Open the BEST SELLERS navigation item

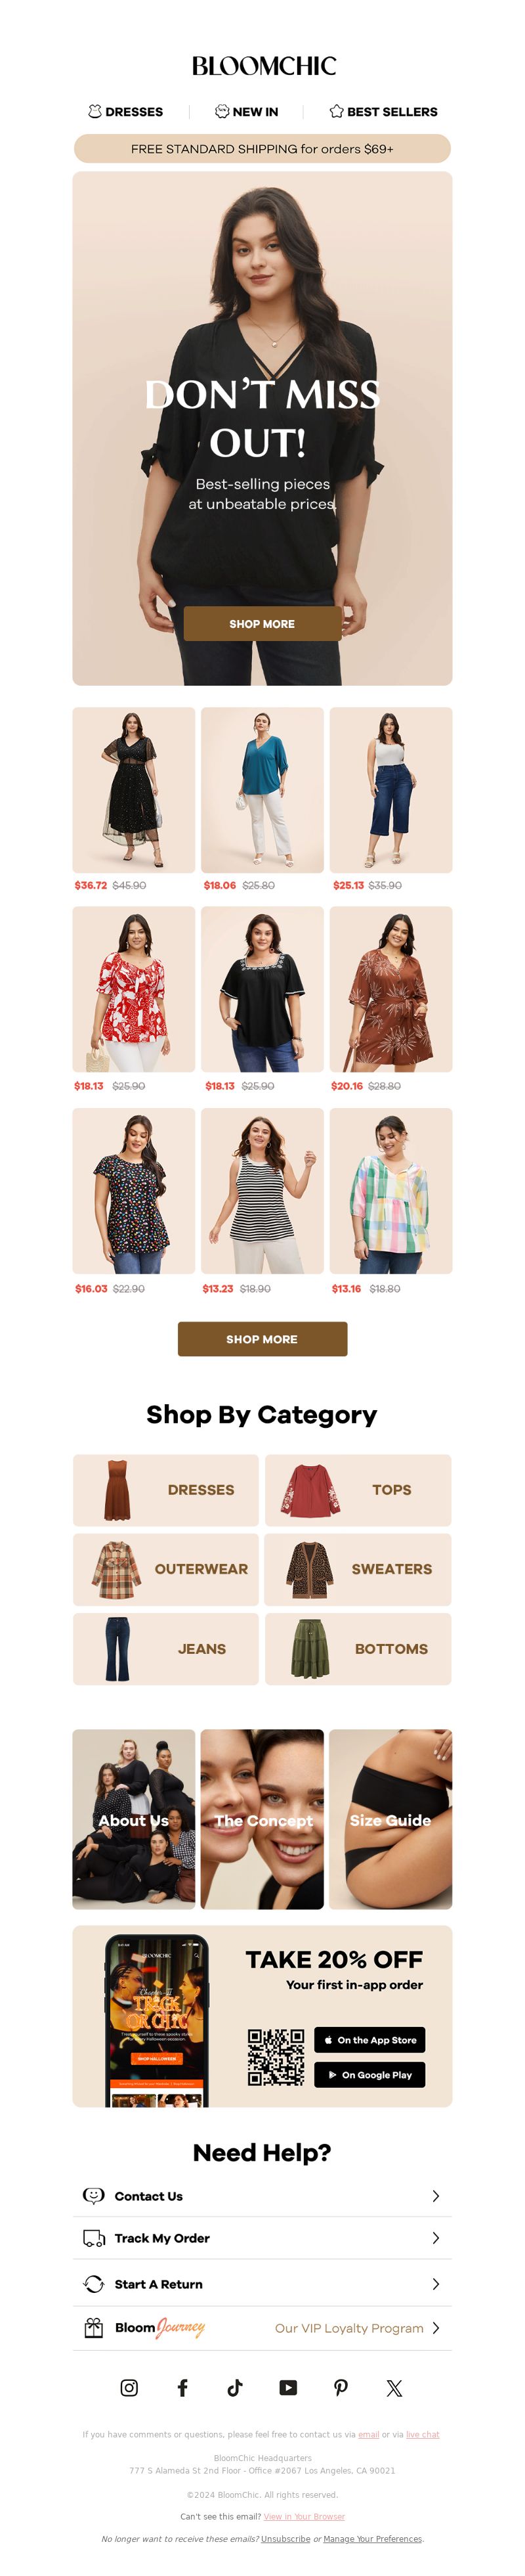point(383,111)
